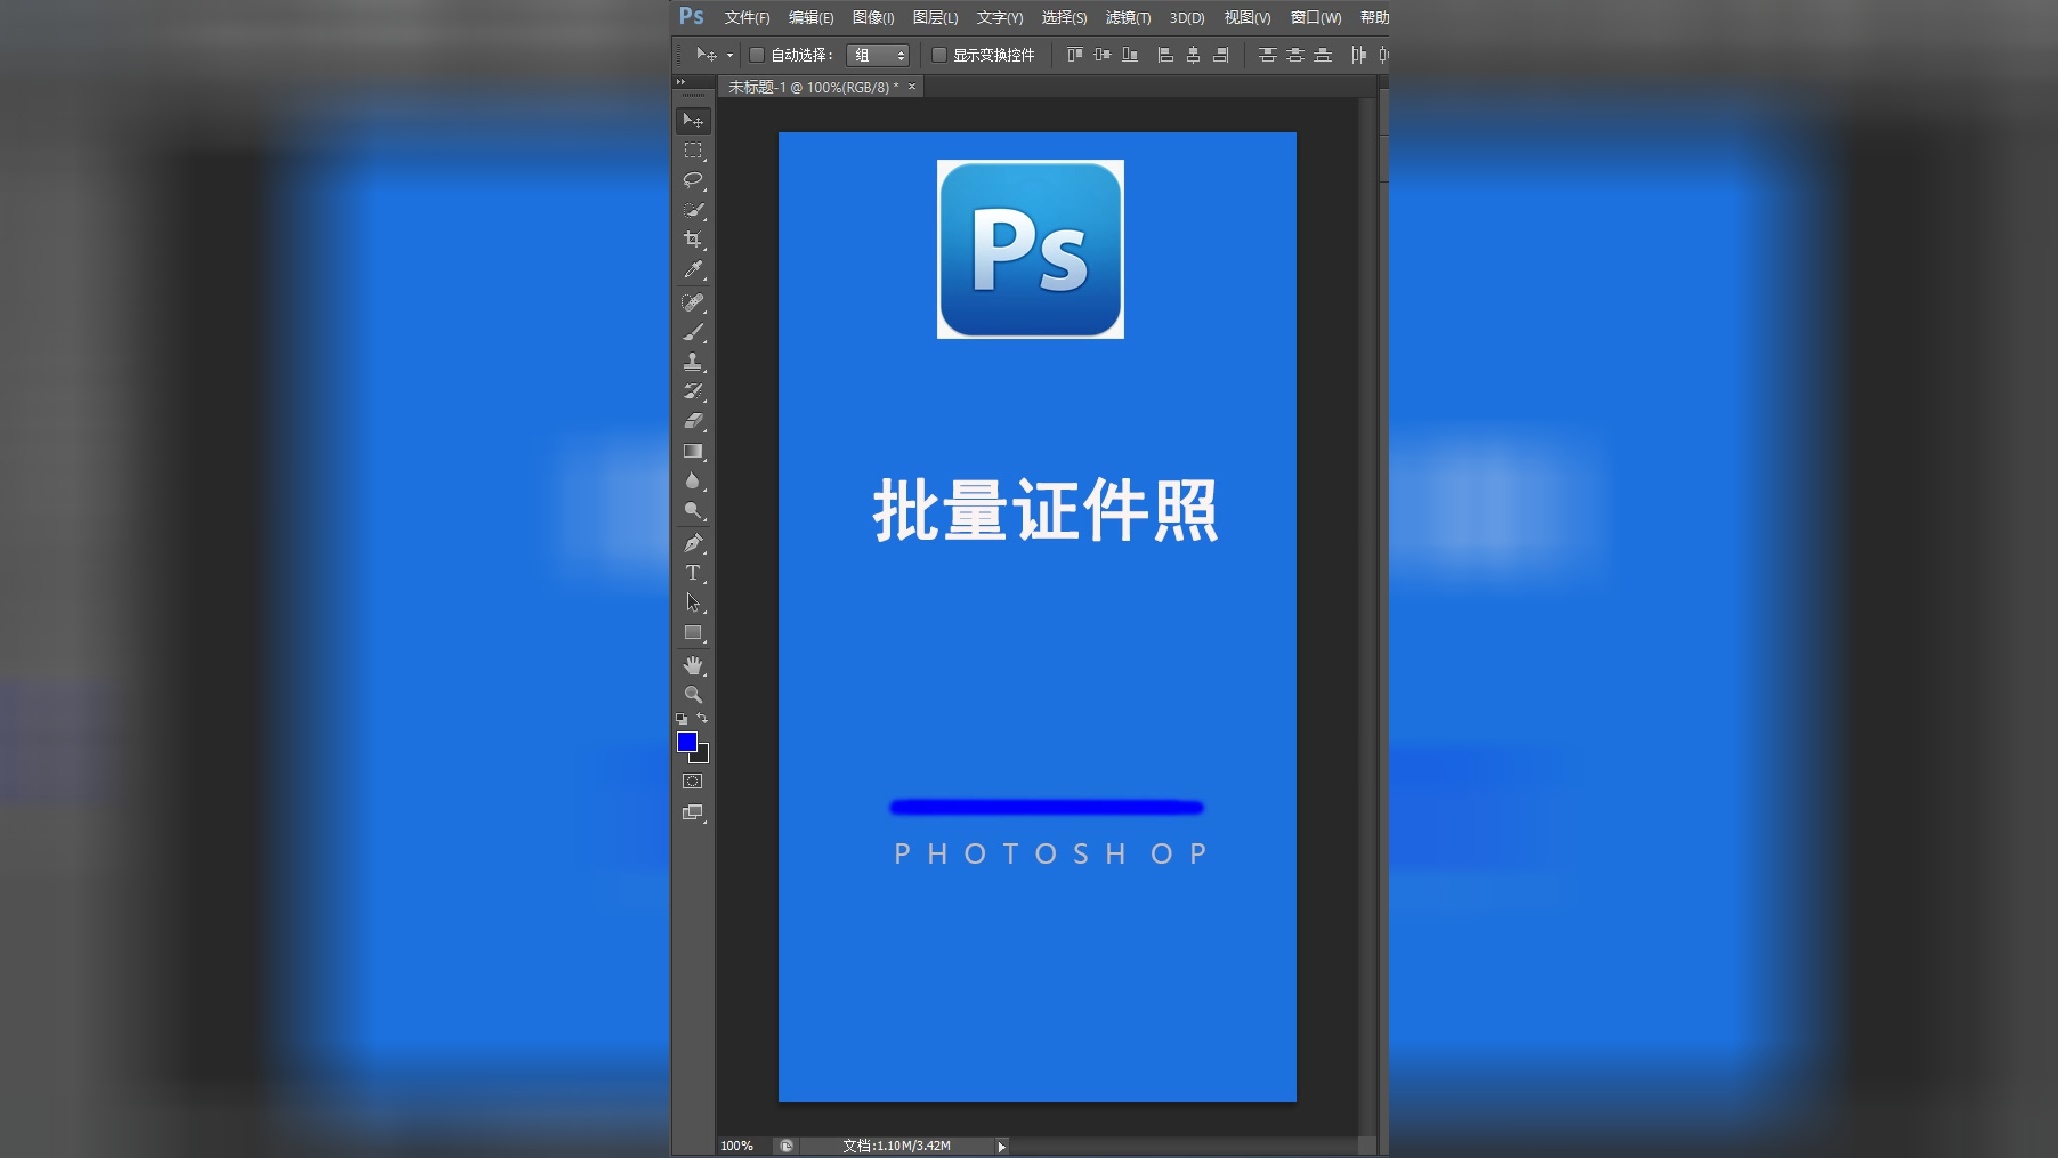The width and height of the screenshot is (2058, 1158).
Task: Select the Pen tool
Action: pos(693,543)
